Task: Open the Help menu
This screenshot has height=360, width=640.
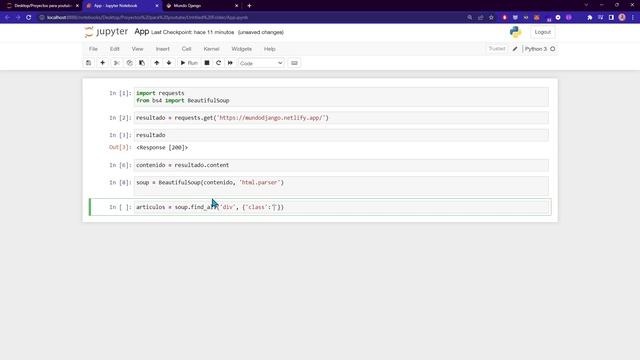Action: [x=269, y=49]
